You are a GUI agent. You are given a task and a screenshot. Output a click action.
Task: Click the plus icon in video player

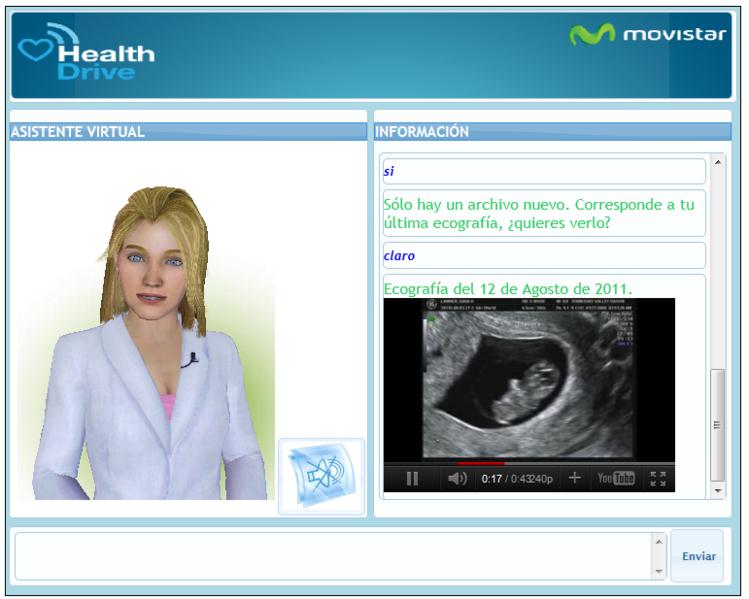(x=575, y=478)
